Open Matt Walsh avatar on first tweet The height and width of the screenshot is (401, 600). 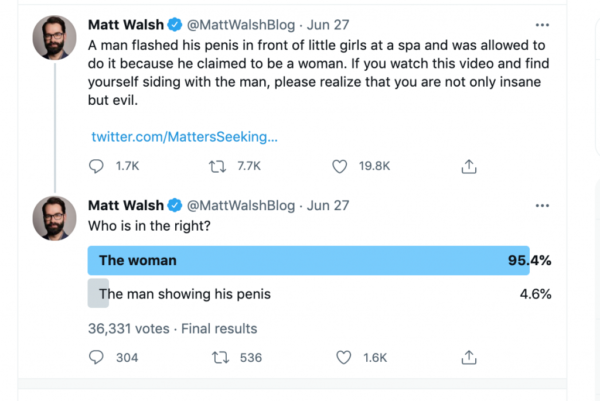click(x=54, y=38)
